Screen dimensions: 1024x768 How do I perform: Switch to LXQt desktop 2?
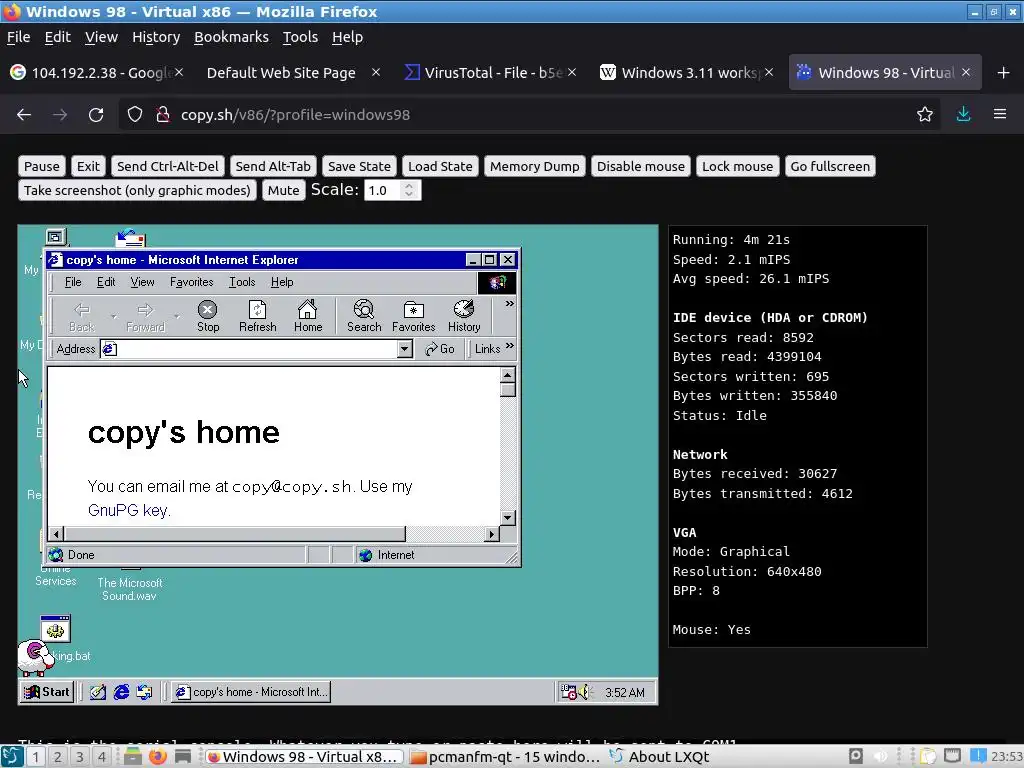57,757
